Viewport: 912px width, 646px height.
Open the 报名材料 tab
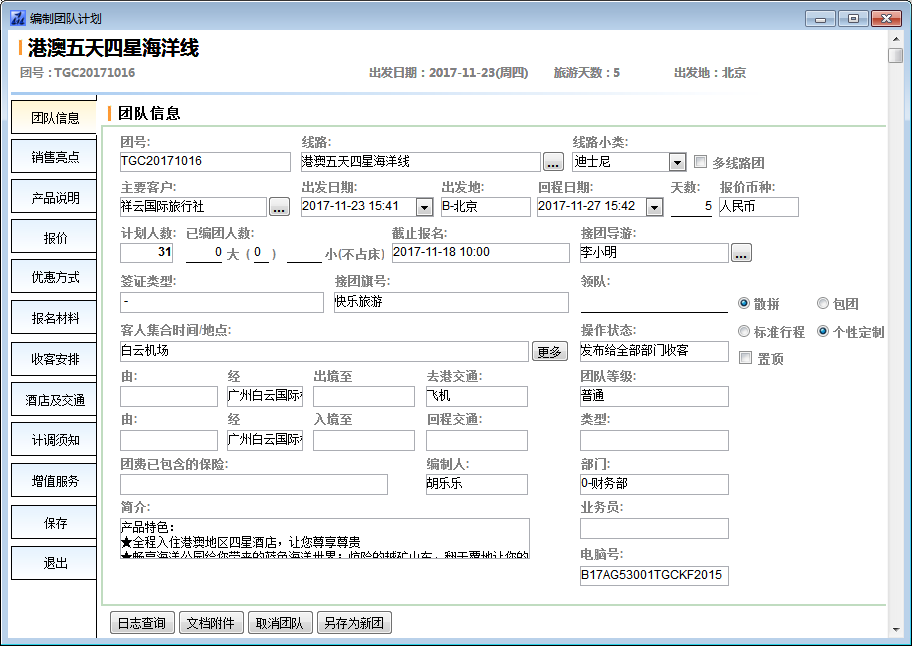click(x=54, y=318)
